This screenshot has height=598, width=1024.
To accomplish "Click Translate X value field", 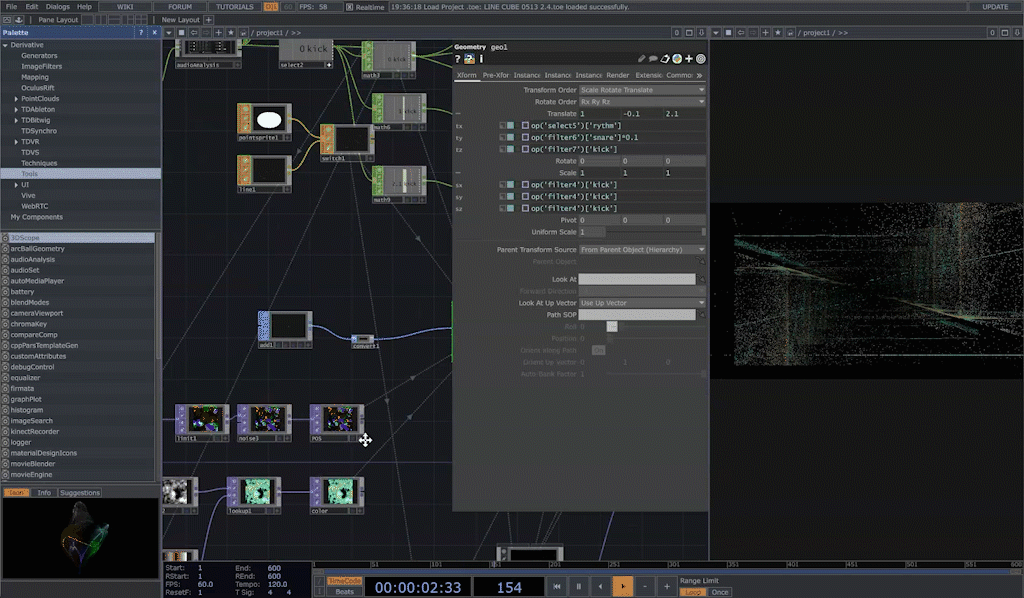I will (599, 114).
